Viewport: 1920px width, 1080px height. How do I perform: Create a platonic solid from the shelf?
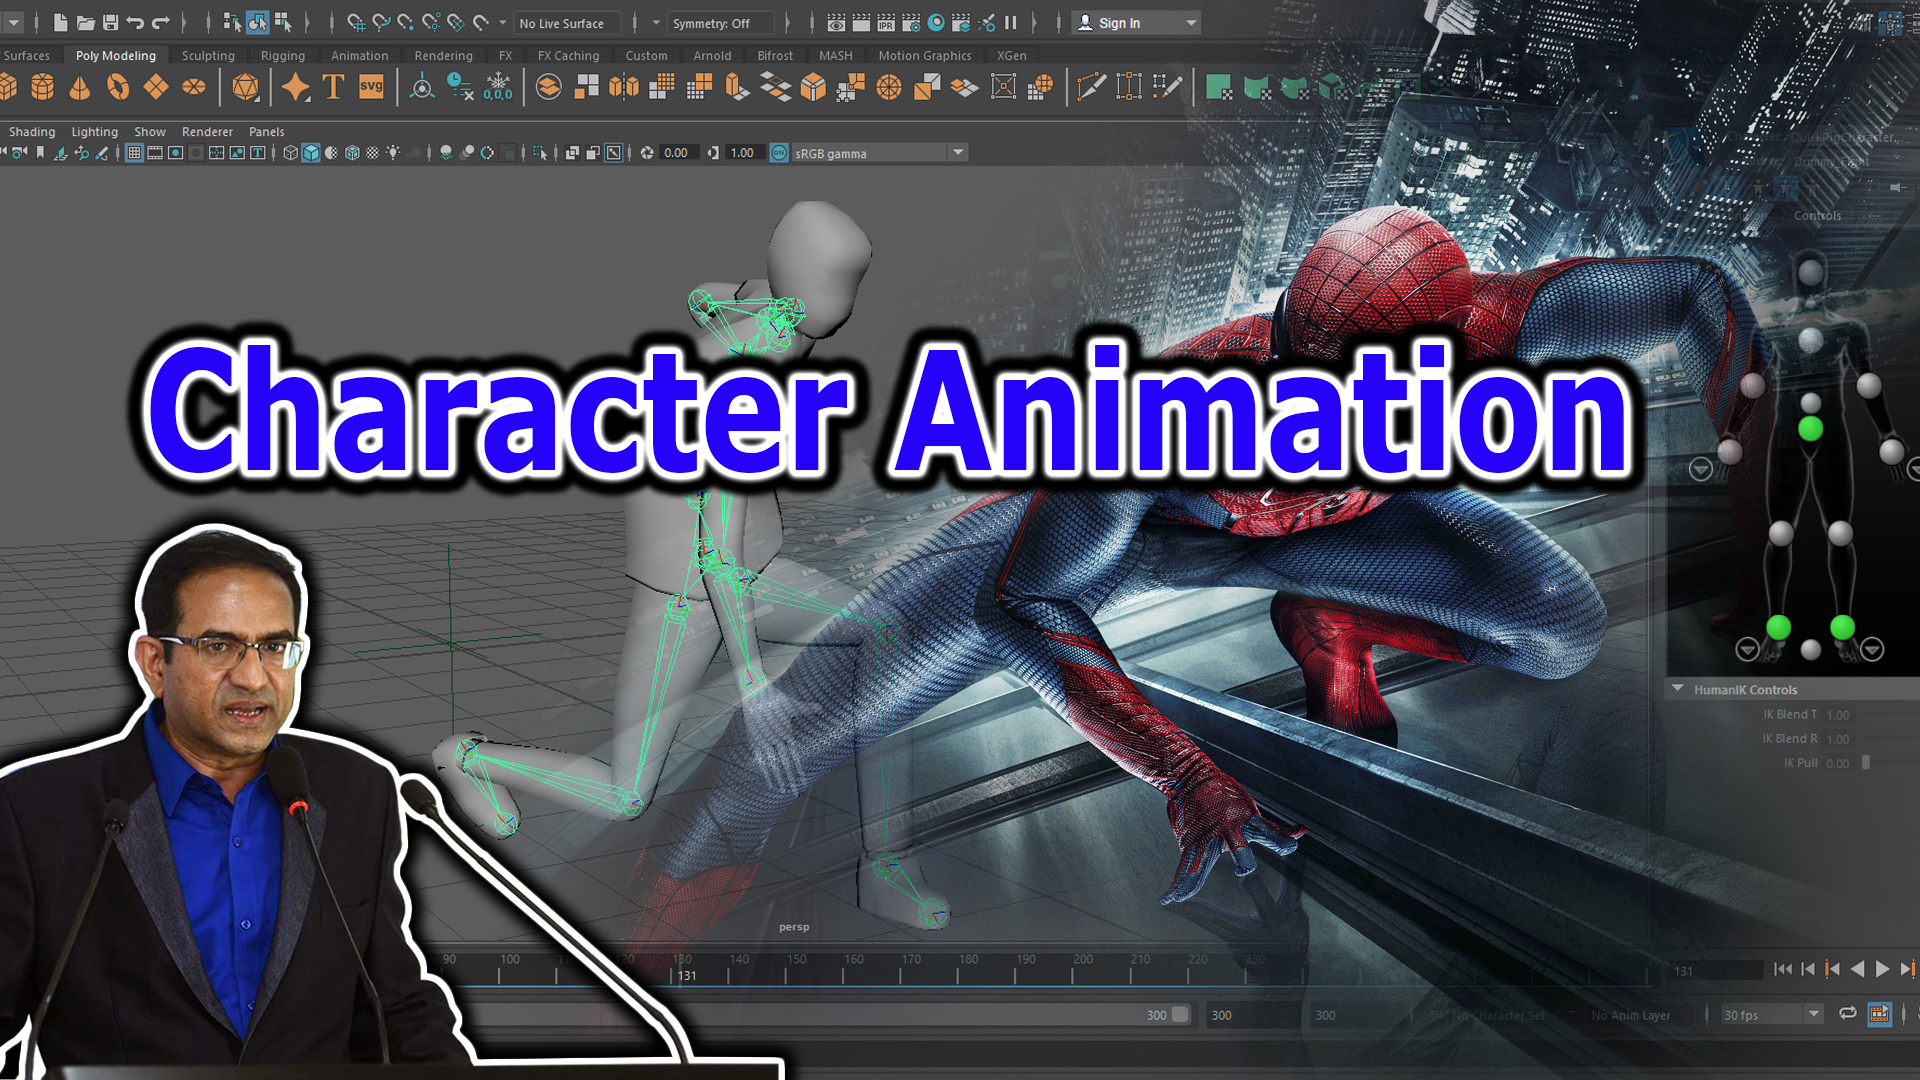pos(245,88)
